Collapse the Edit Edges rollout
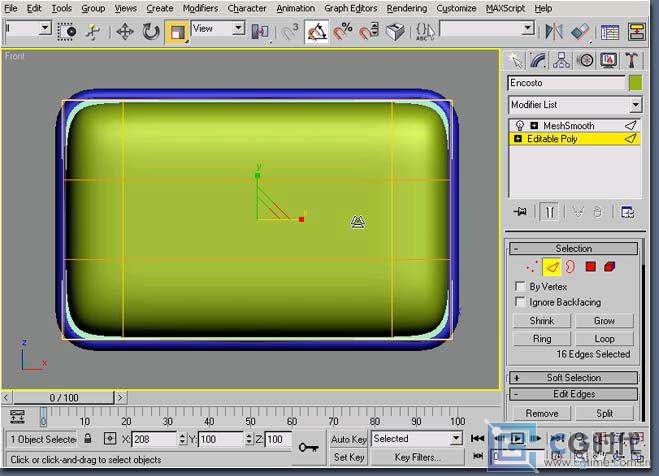 tap(573, 394)
